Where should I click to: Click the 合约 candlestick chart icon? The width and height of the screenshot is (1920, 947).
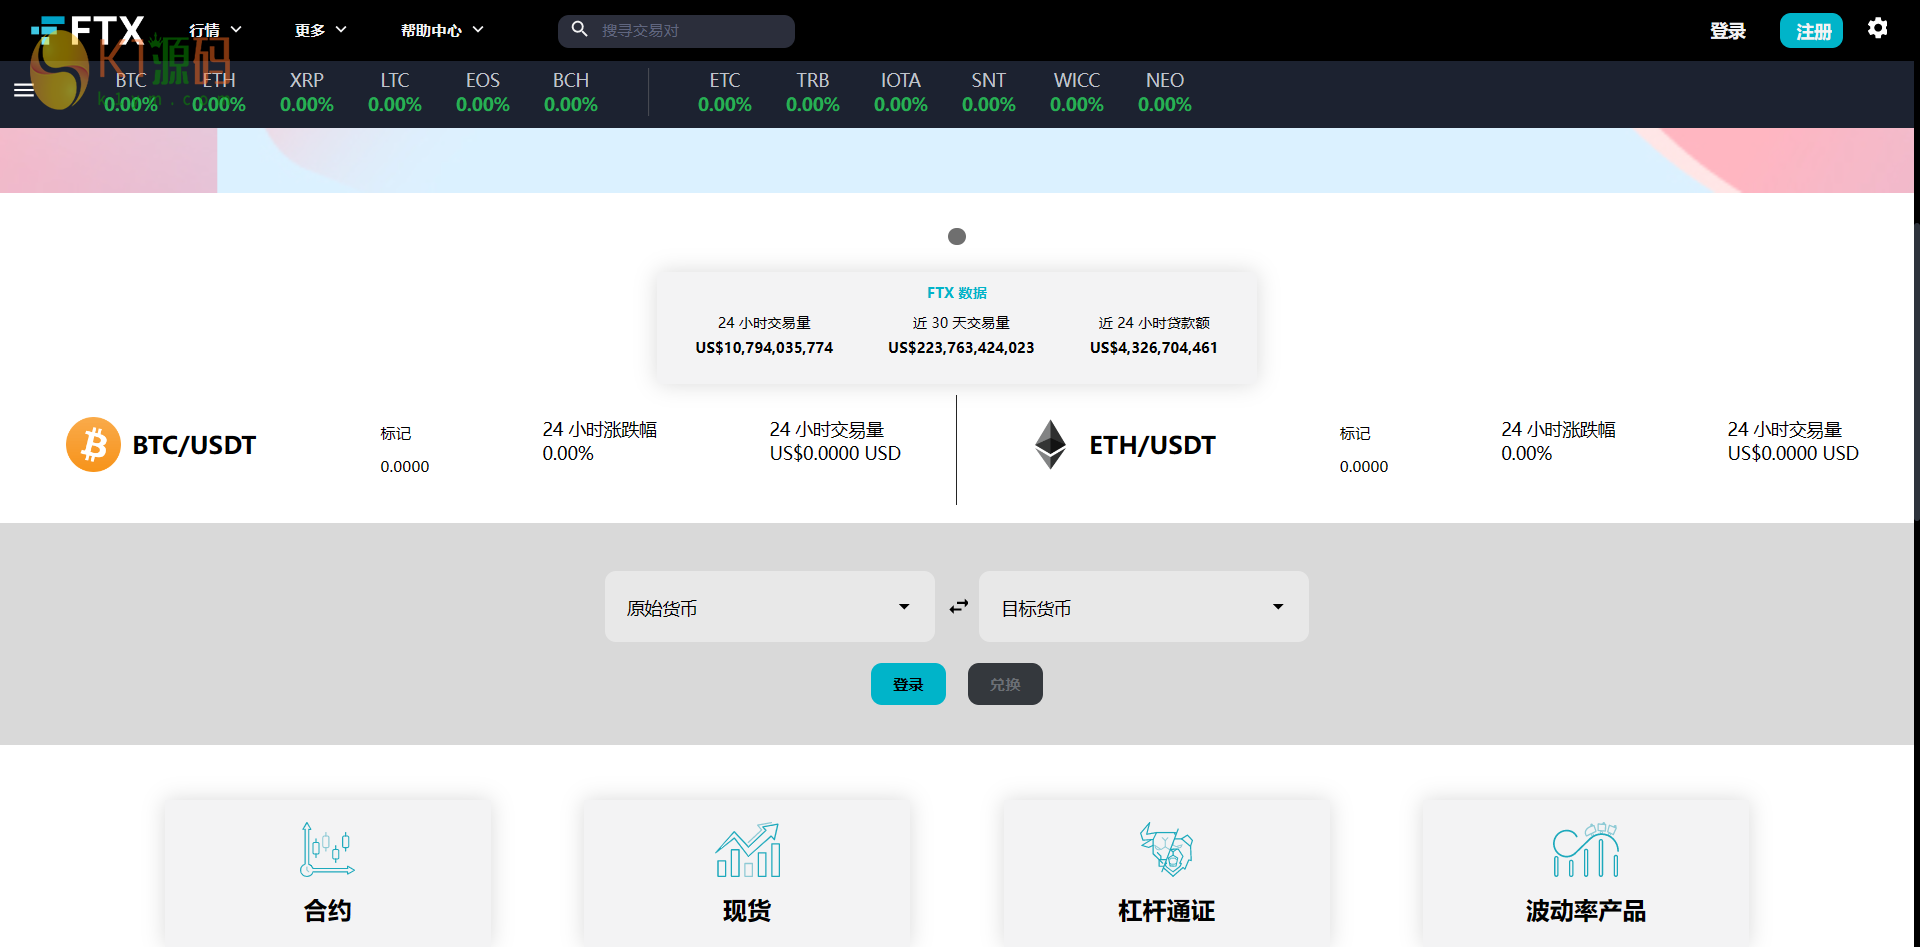327,849
